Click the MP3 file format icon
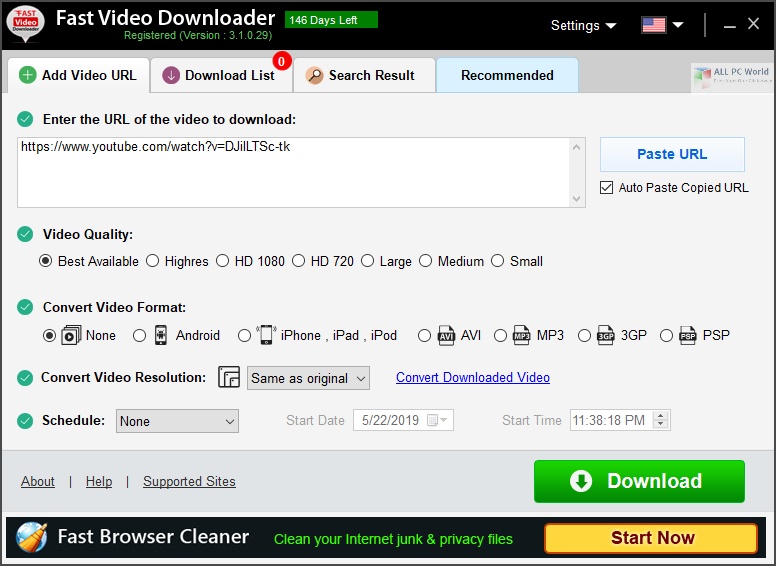This screenshot has width=776, height=566. (x=521, y=335)
